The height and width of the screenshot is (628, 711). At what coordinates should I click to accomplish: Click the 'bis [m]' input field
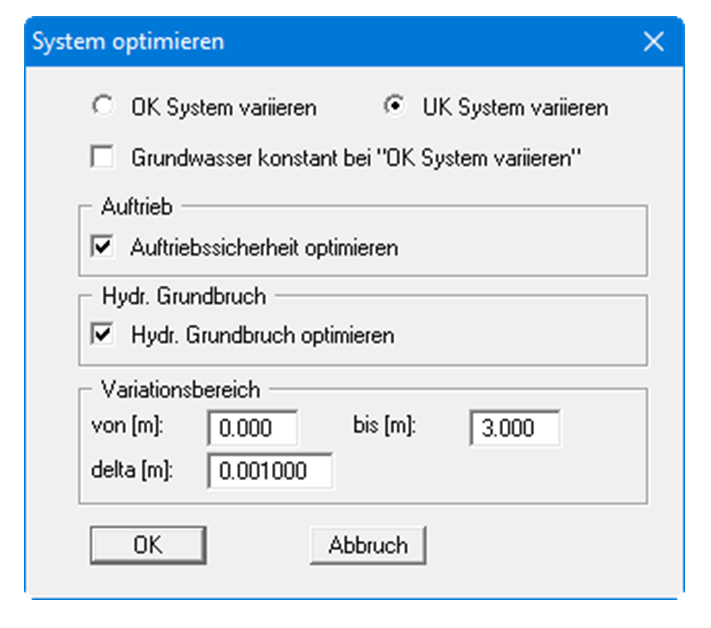click(514, 428)
